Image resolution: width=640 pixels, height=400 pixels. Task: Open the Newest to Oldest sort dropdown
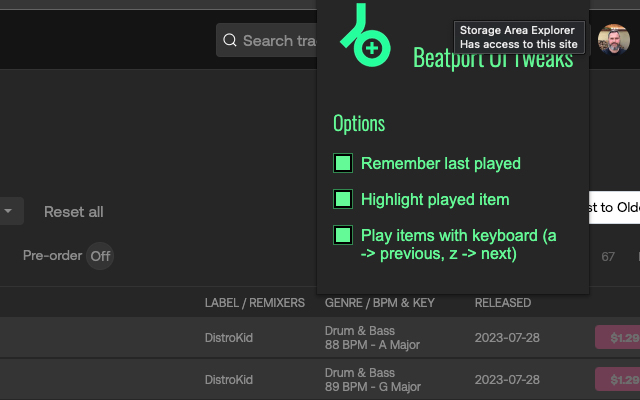[613, 207]
